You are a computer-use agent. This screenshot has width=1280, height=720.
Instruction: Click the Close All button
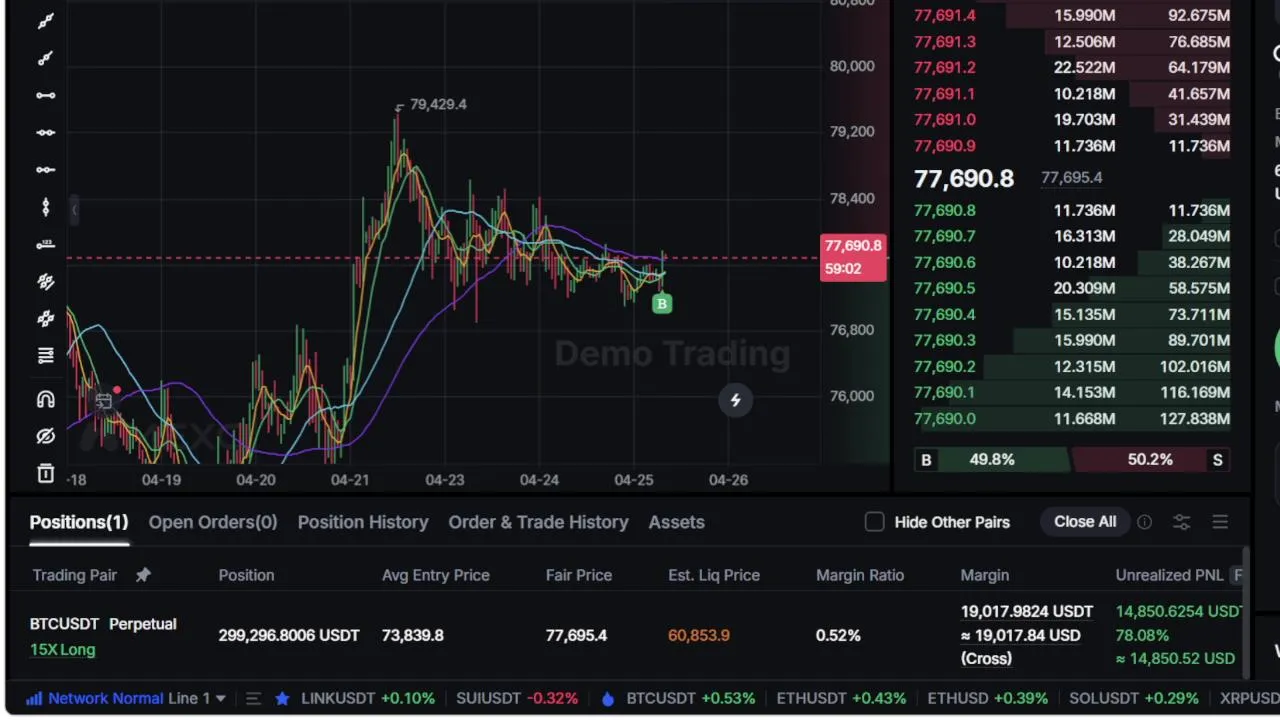click(1085, 522)
